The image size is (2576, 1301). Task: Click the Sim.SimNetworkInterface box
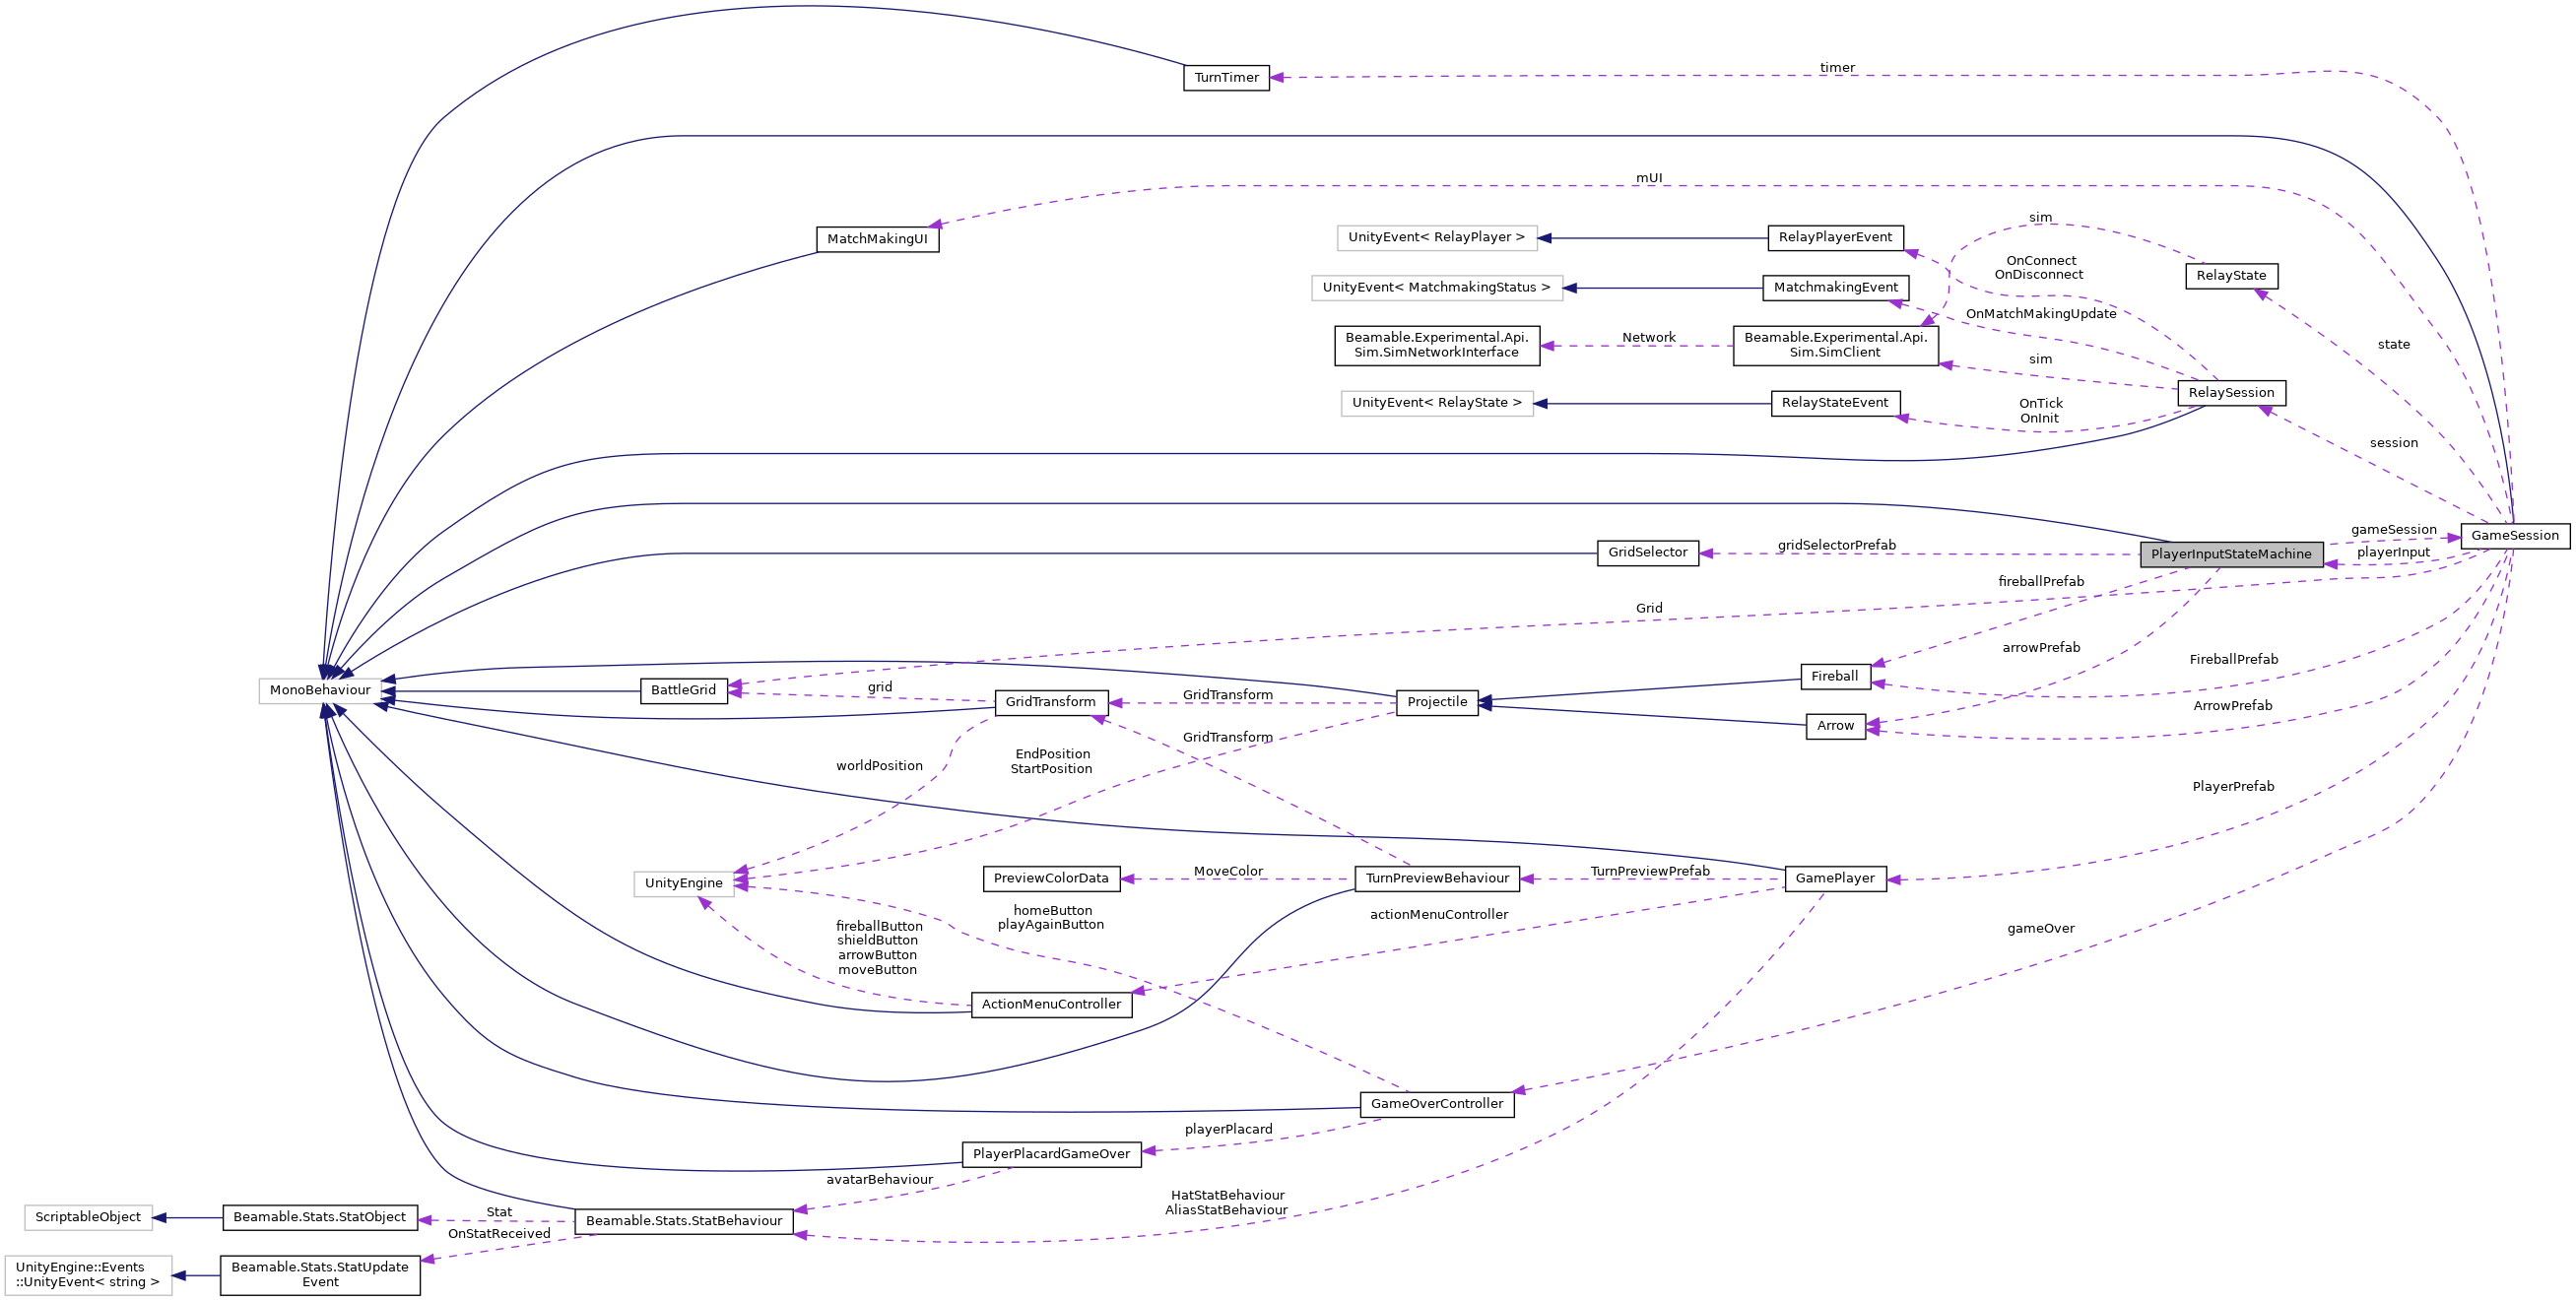click(x=1437, y=347)
